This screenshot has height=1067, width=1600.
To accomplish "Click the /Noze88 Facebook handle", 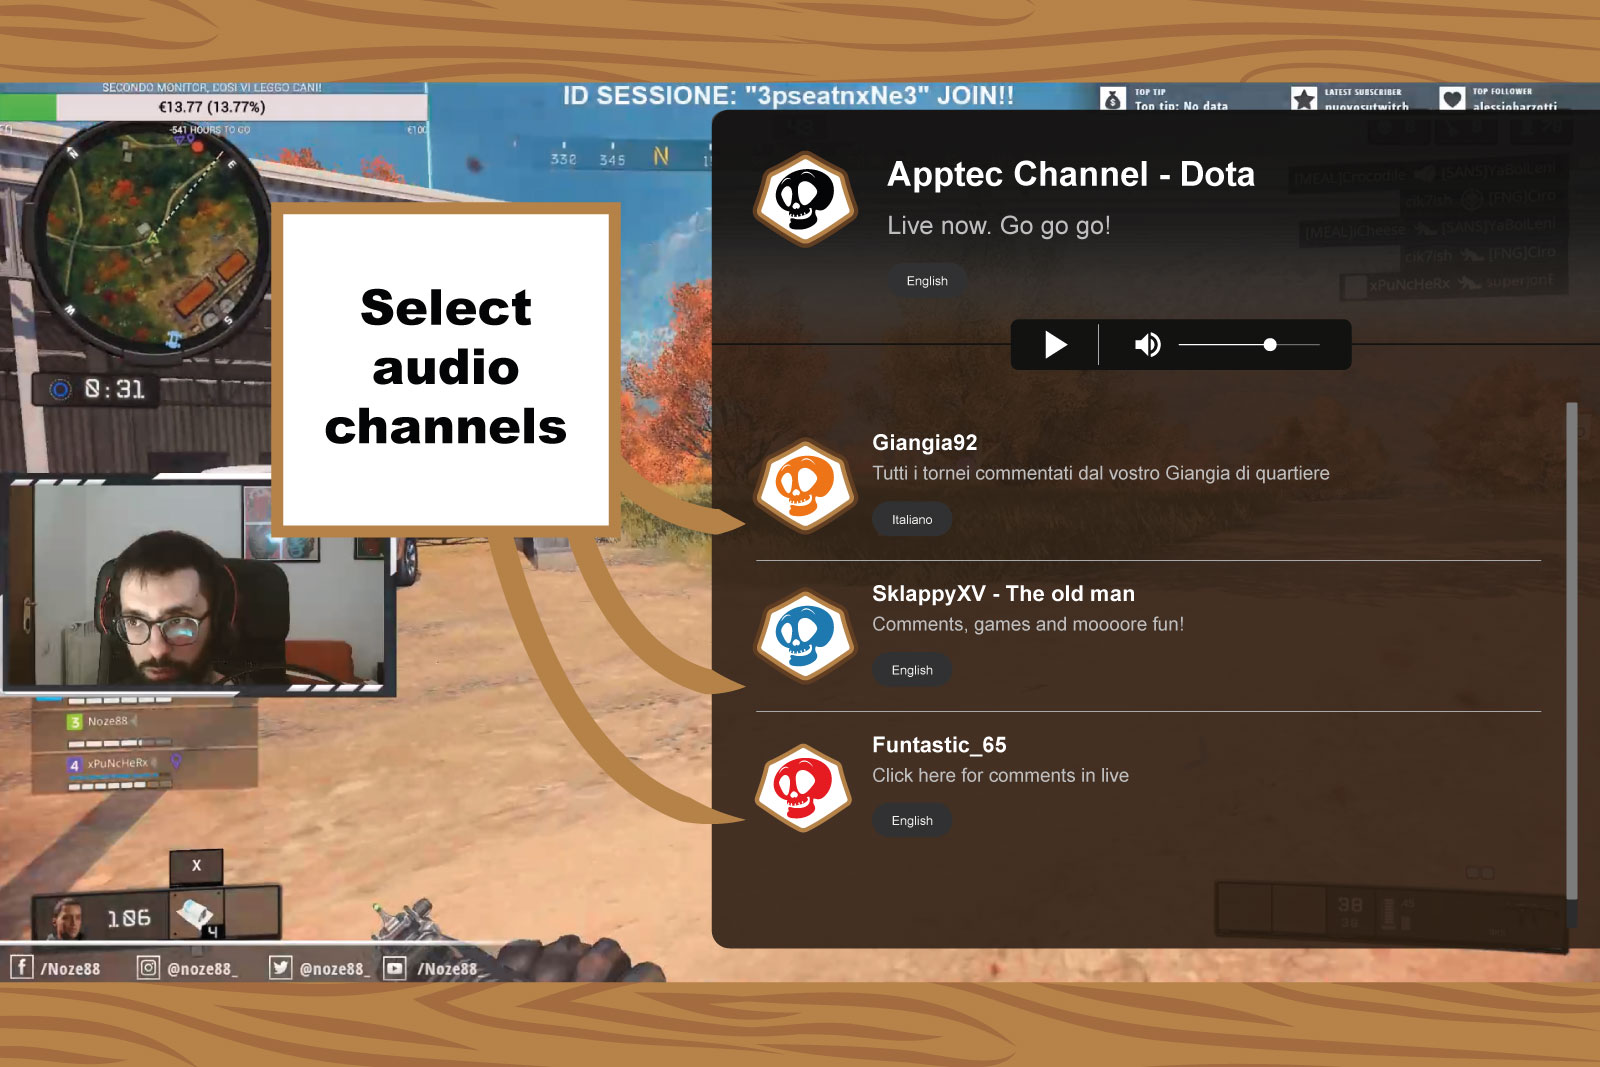I will (x=70, y=969).
